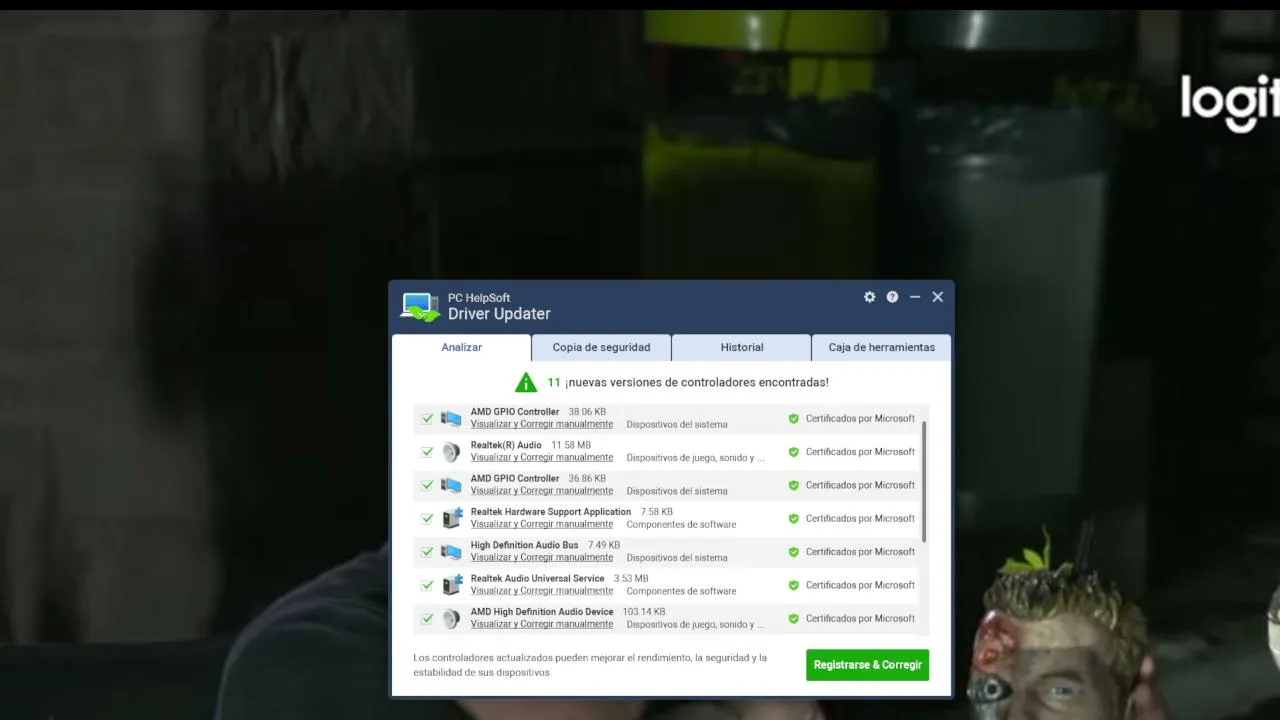Open the settings gear in Driver Updater
This screenshot has width=1280, height=720.
[870, 297]
